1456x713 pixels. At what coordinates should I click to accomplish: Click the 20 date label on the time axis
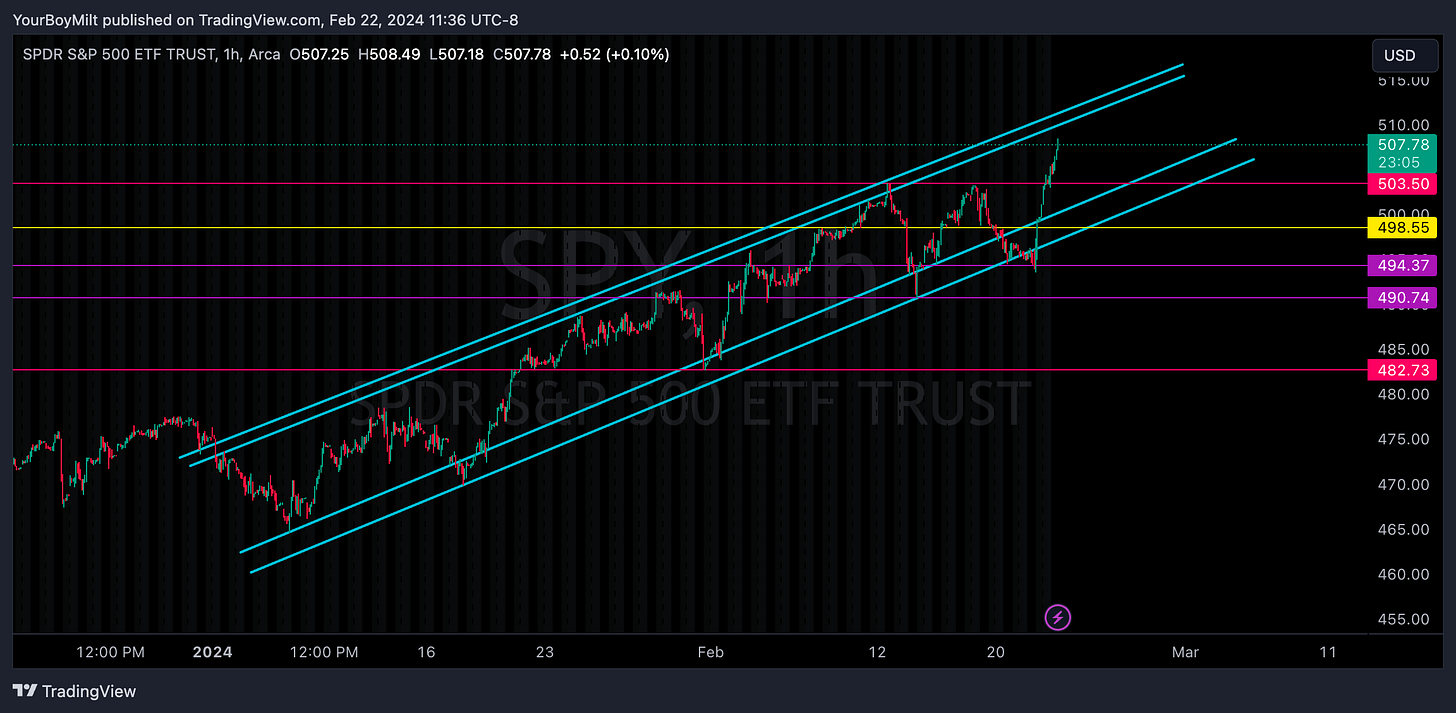pos(995,652)
